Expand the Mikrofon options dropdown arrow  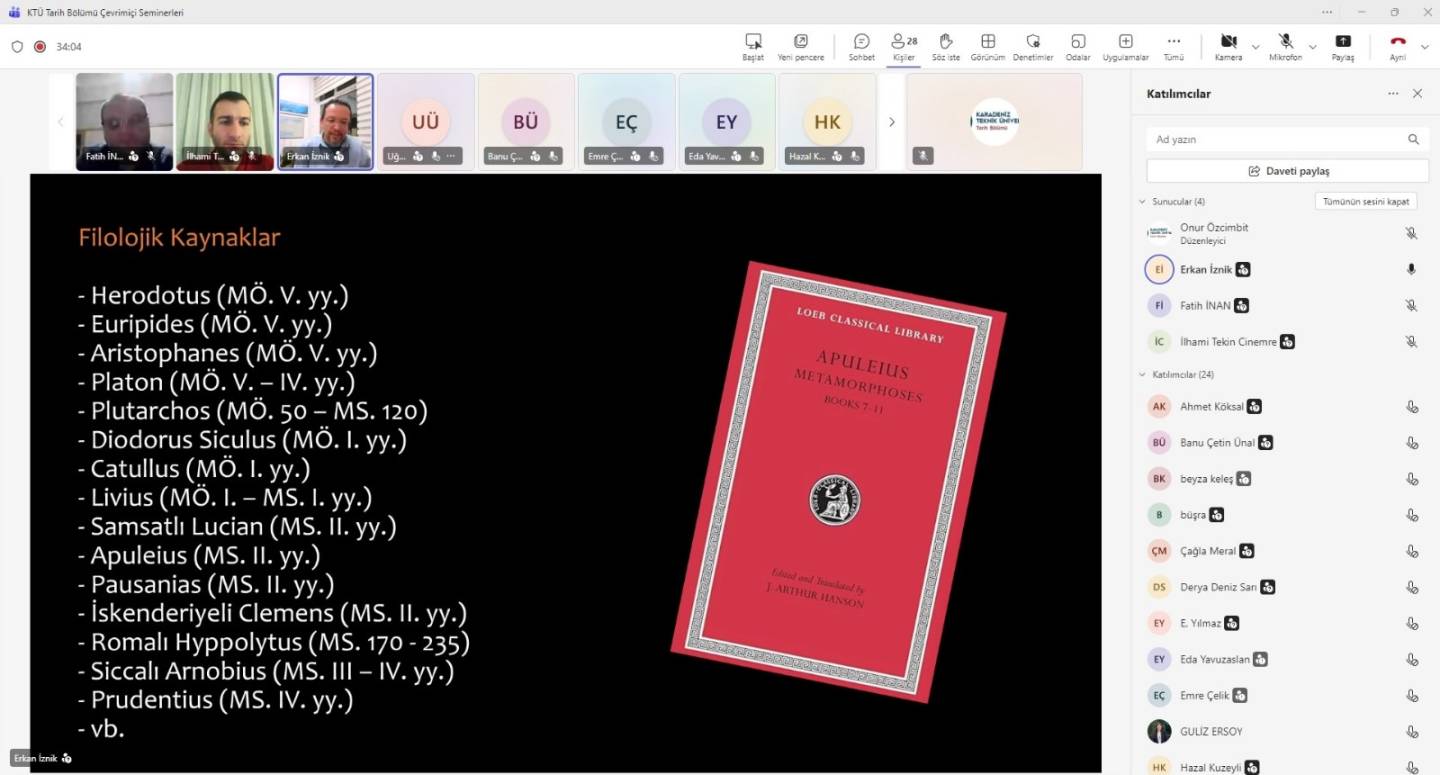coord(1312,47)
